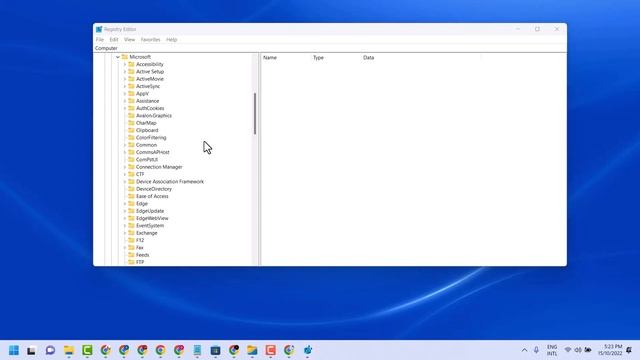Expand the EdgeUpdate key
640x360 pixels.
pyautogui.click(x=125, y=211)
